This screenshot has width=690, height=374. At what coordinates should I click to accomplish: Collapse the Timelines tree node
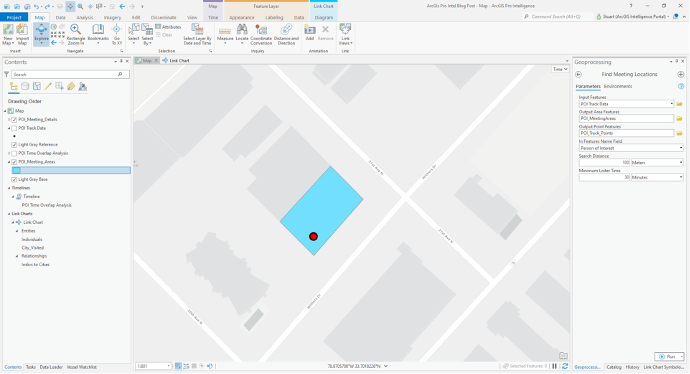click(9, 188)
